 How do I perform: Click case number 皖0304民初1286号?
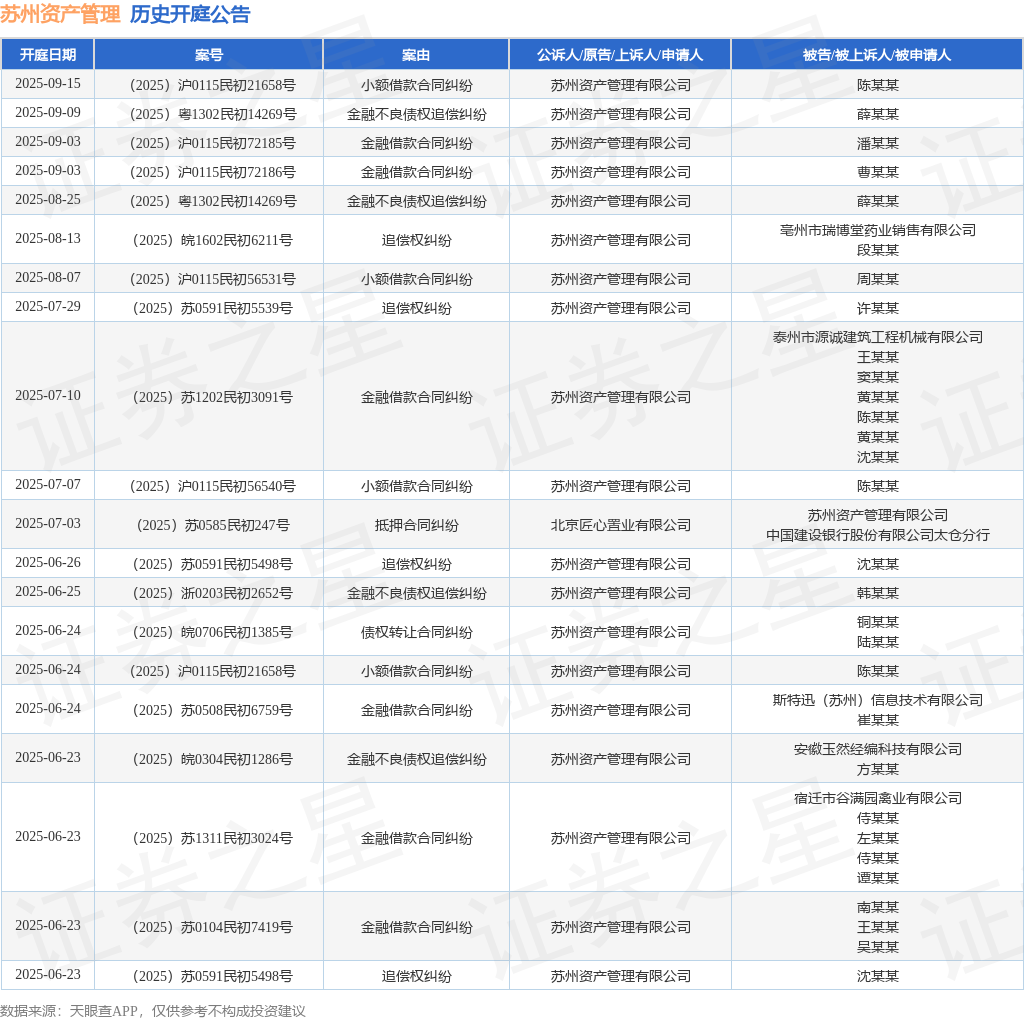click(x=213, y=759)
